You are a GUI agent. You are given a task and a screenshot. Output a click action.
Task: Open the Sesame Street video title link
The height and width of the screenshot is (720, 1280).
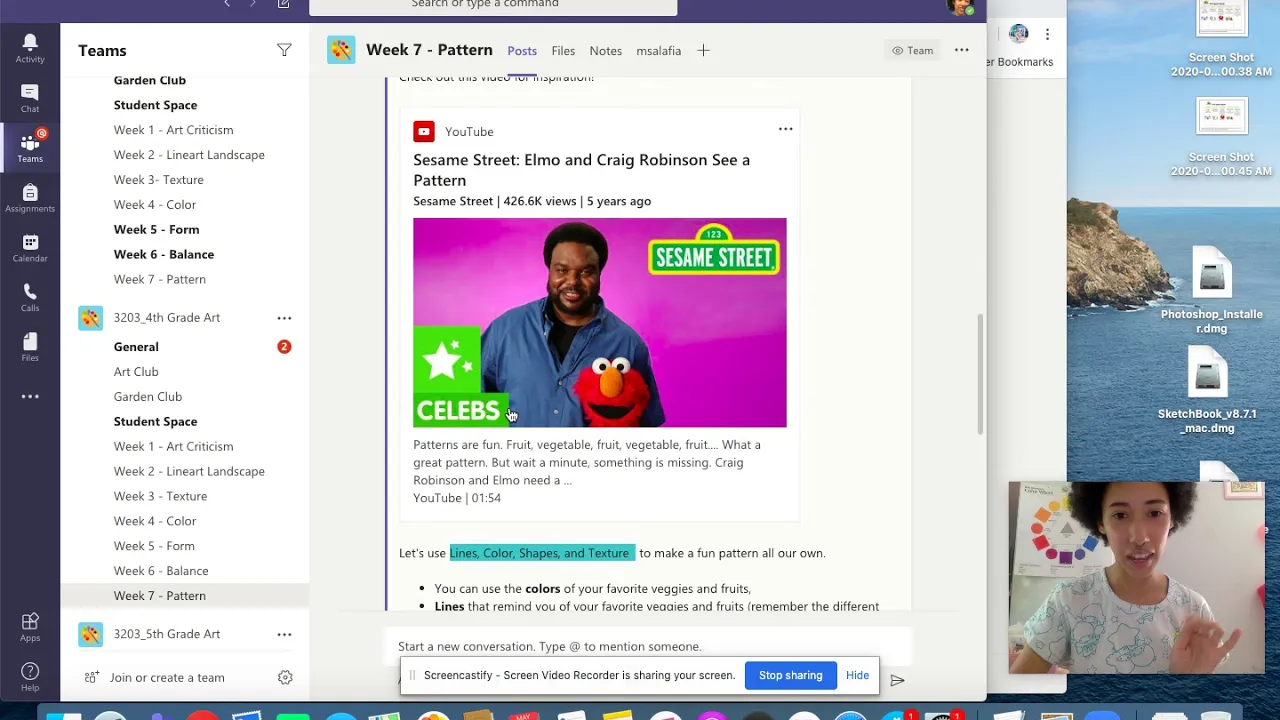[581, 170]
